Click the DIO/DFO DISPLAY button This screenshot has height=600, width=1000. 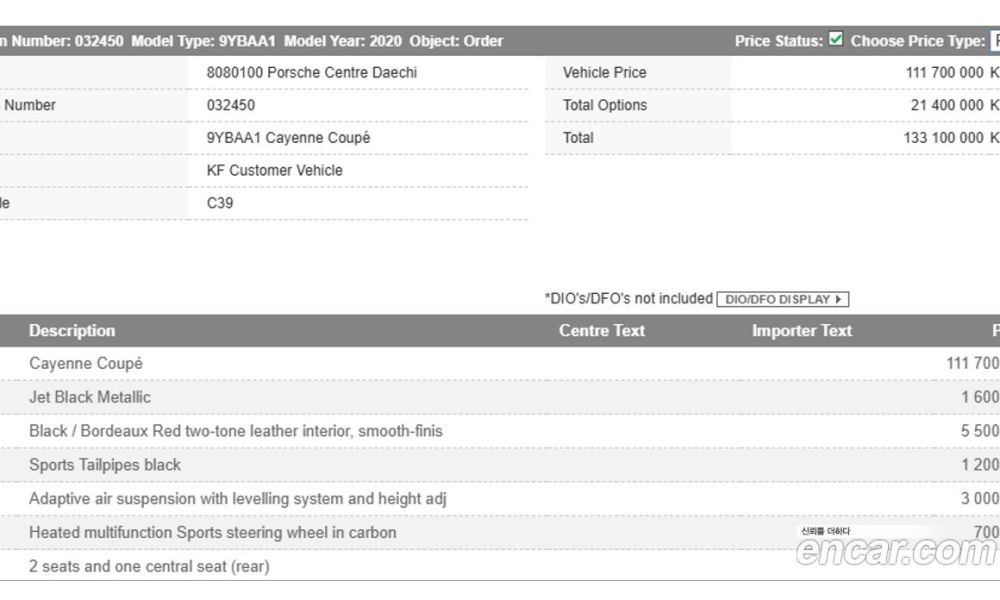pos(783,299)
